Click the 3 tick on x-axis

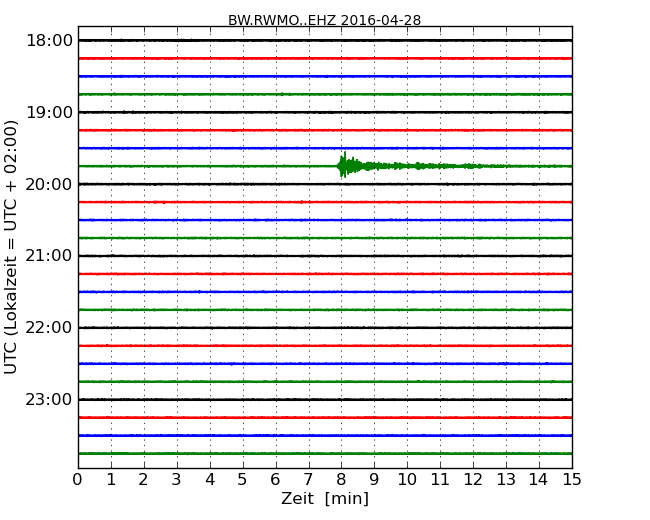(x=177, y=479)
